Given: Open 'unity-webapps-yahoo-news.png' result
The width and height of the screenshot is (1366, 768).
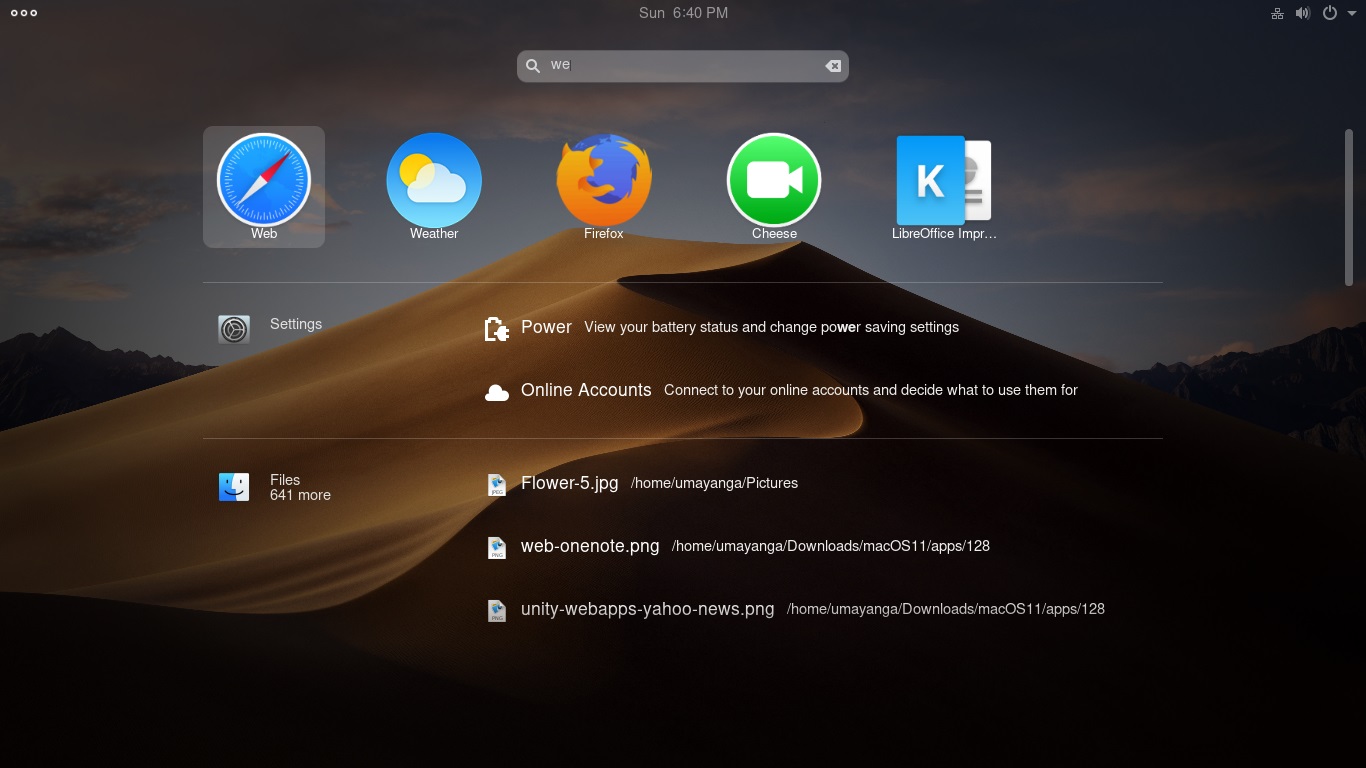Looking at the screenshot, I should coord(648,609).
